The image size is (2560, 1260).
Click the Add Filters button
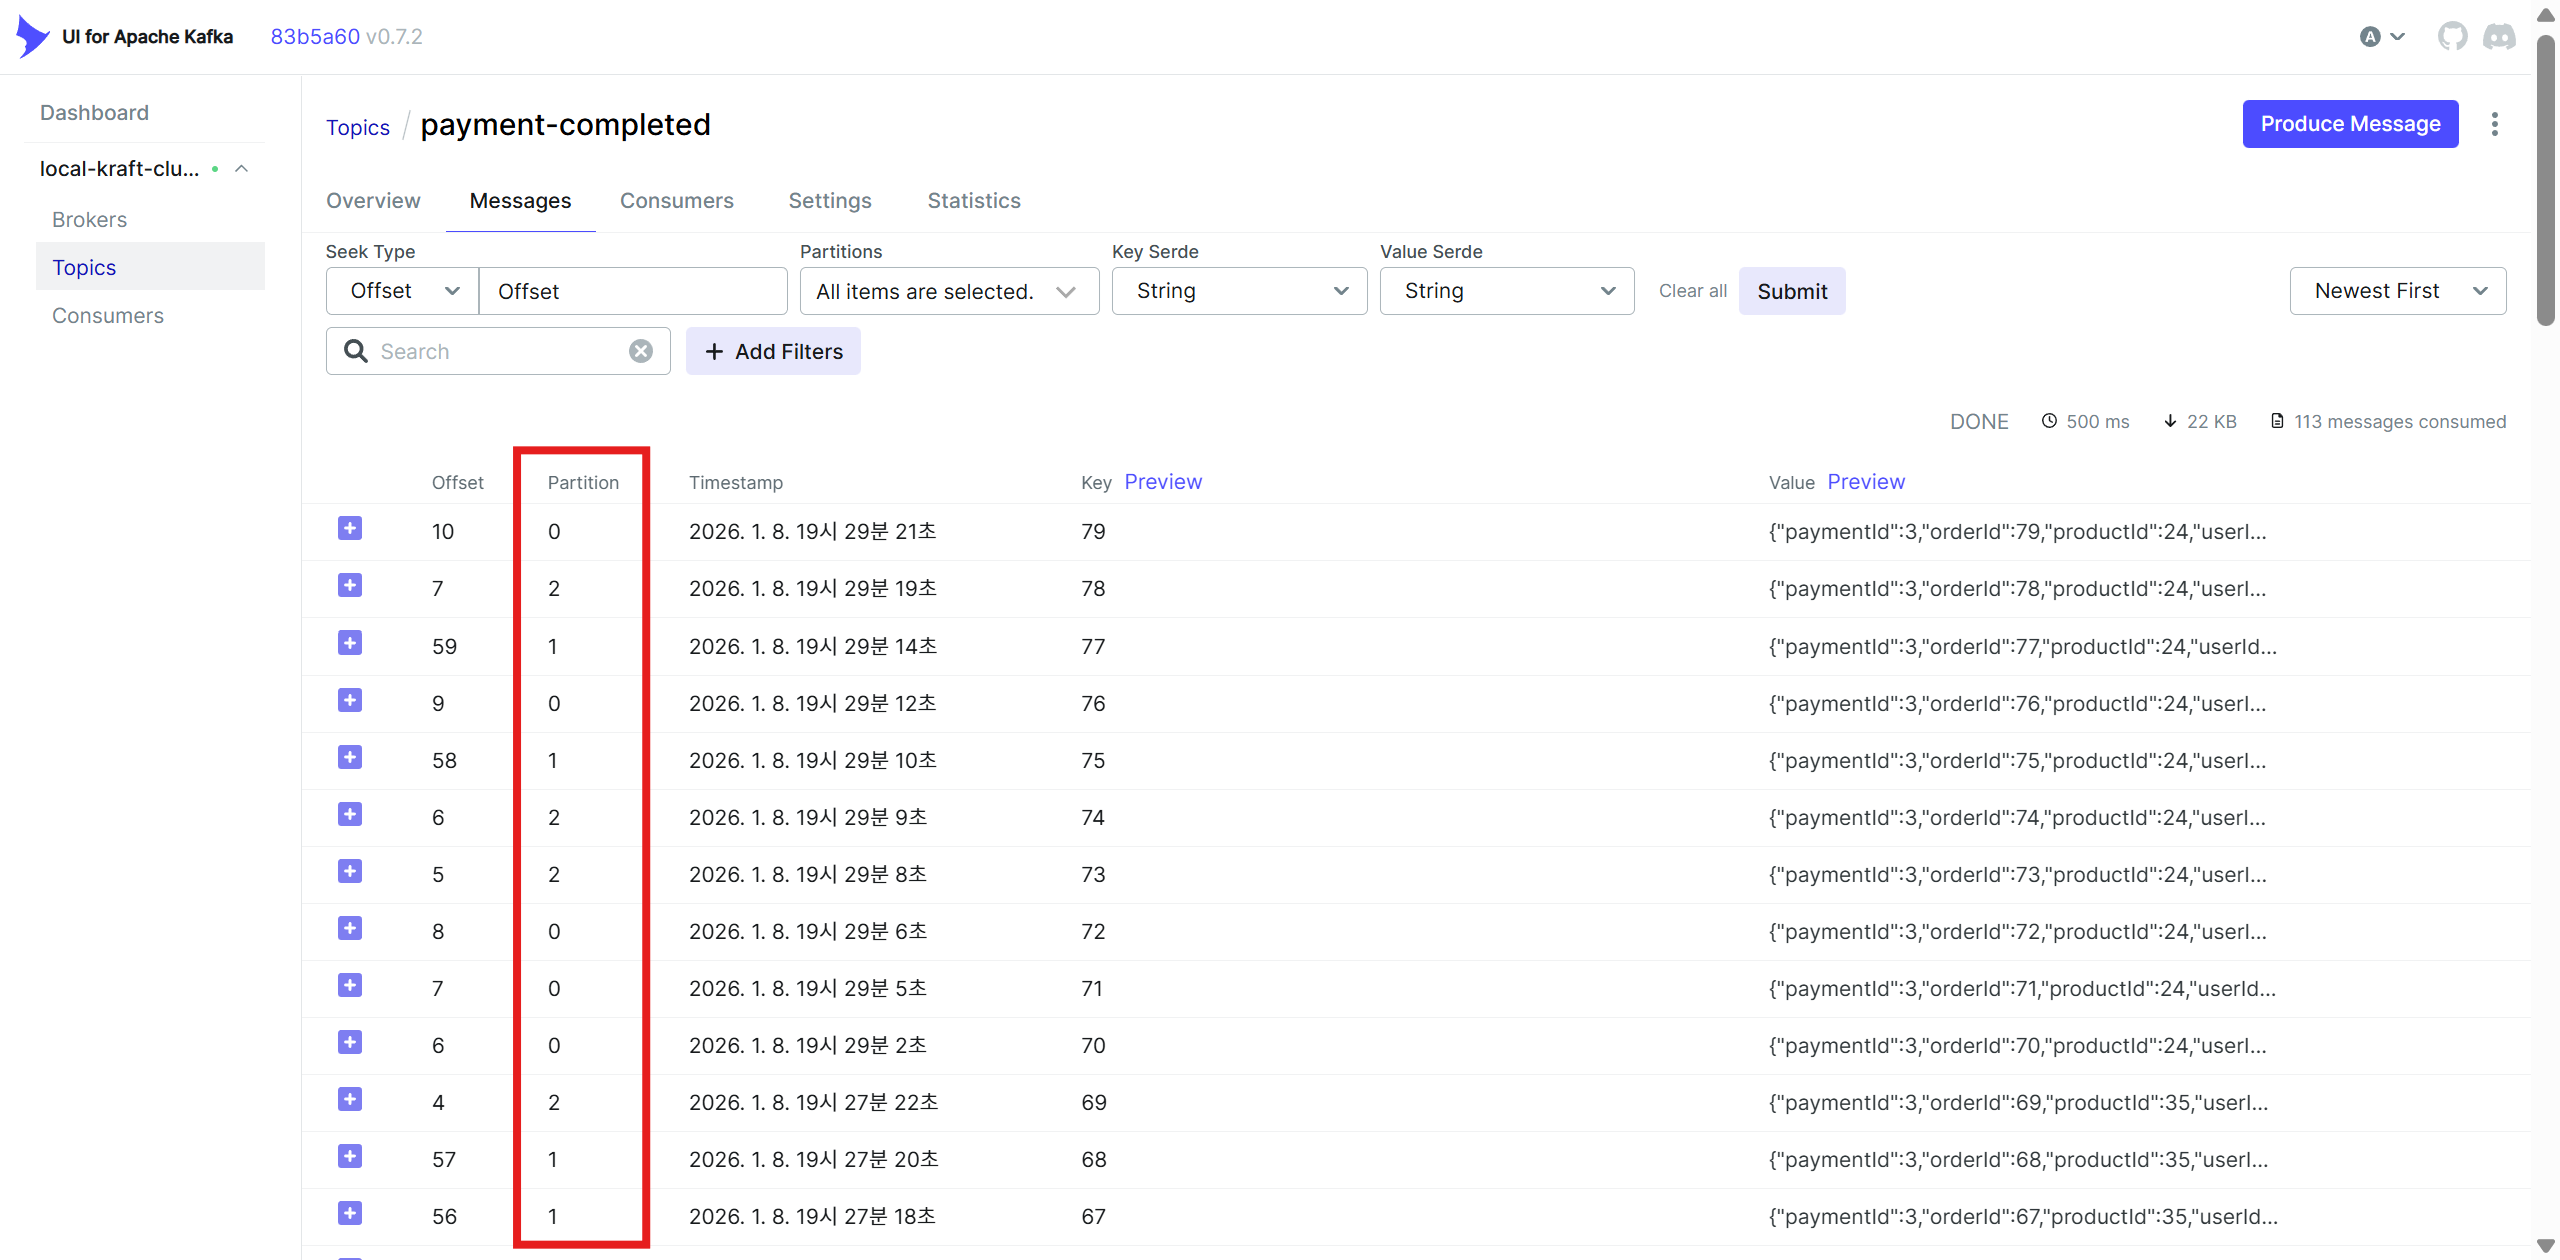[x=773, y=351]
